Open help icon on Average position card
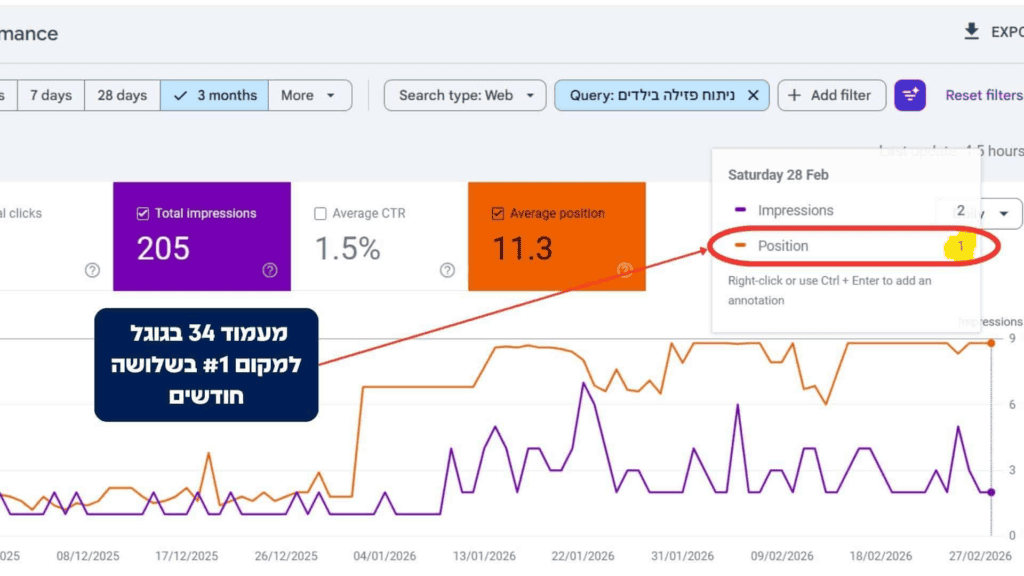The image size is (1024, 576). [x=625, y=270]
